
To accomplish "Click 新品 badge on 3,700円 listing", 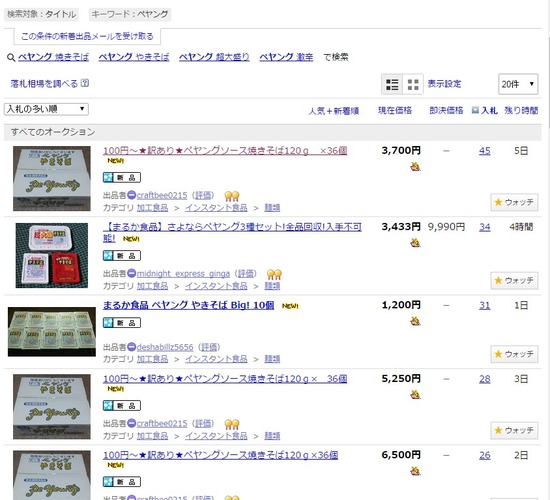I will point(122,178).
